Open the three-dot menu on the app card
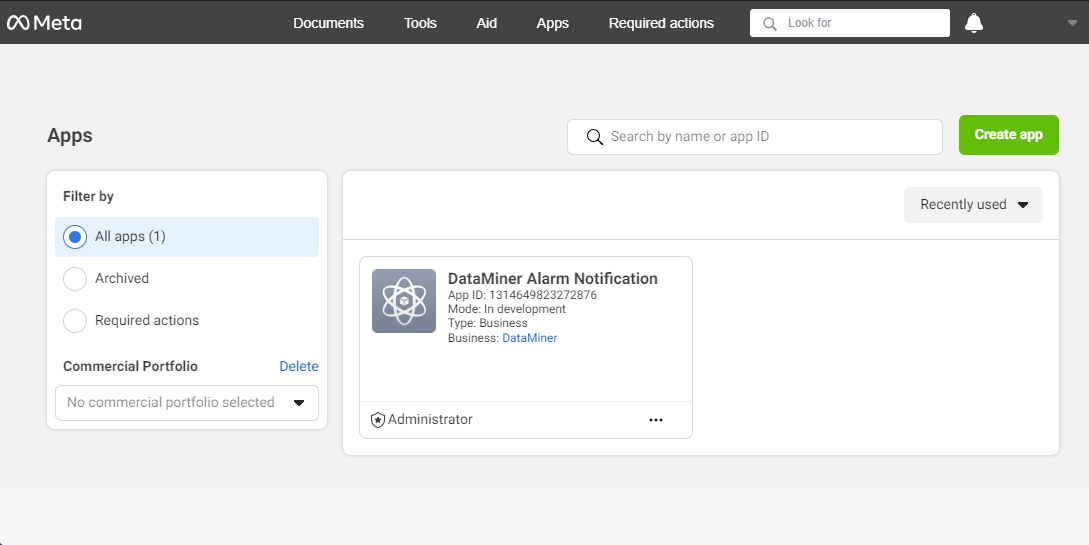 [656, 420]
